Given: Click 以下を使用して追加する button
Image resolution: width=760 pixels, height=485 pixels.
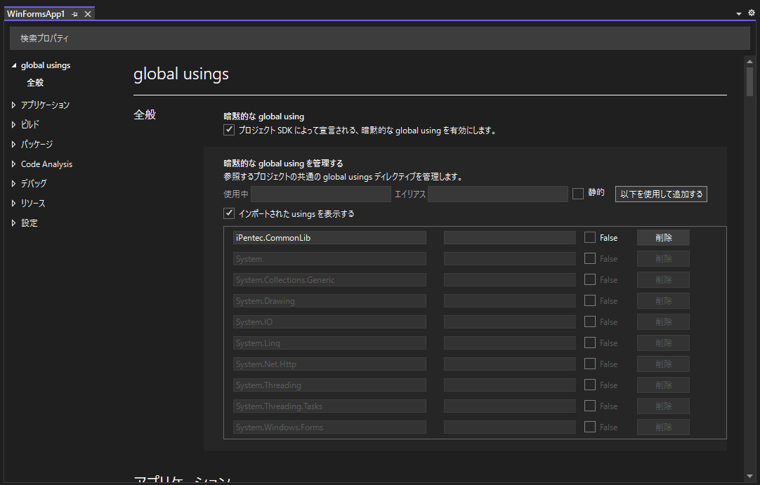Looking at the screenshot, I should coord(661,194).
